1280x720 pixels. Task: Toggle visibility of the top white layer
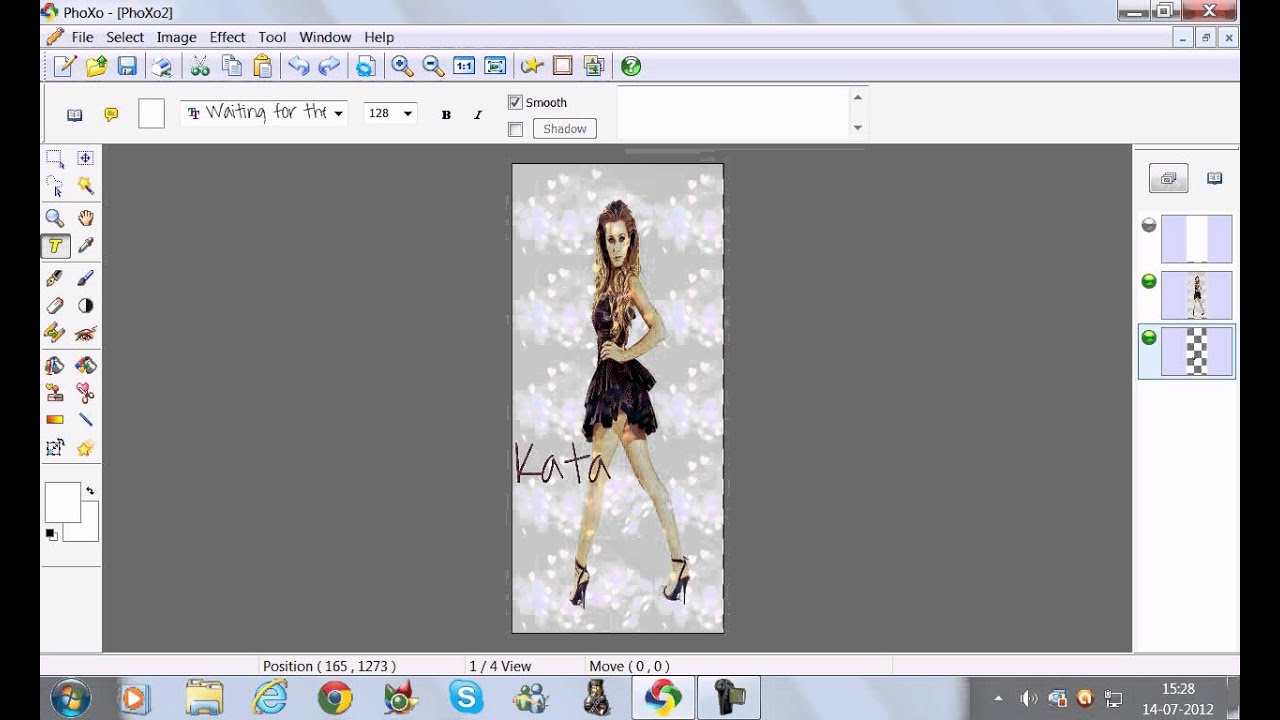click(1149, 226)
